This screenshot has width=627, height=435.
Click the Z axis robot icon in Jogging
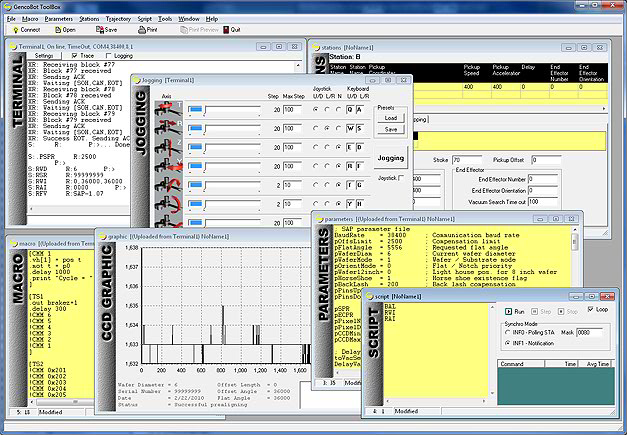(169, 148)
